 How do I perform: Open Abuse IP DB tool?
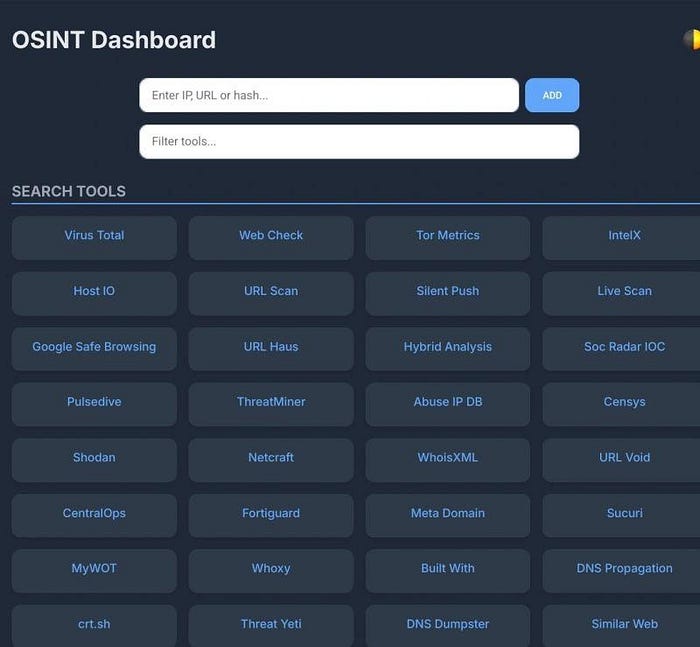click(448, 404)
